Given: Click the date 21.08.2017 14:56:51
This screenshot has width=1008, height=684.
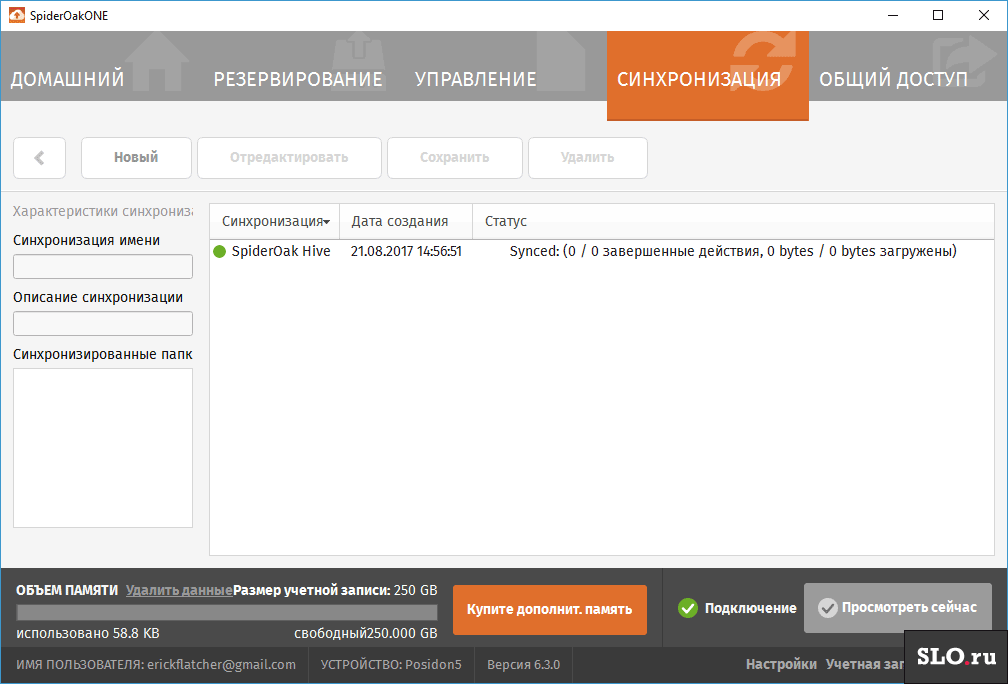Looking at the screenshot, I should pos(406,251).
